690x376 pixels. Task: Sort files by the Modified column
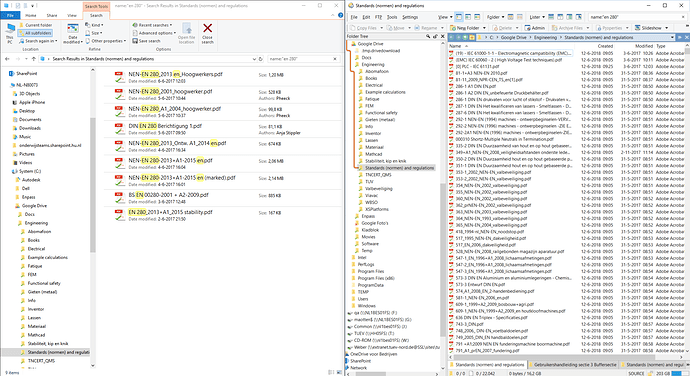tap(644, 46)
